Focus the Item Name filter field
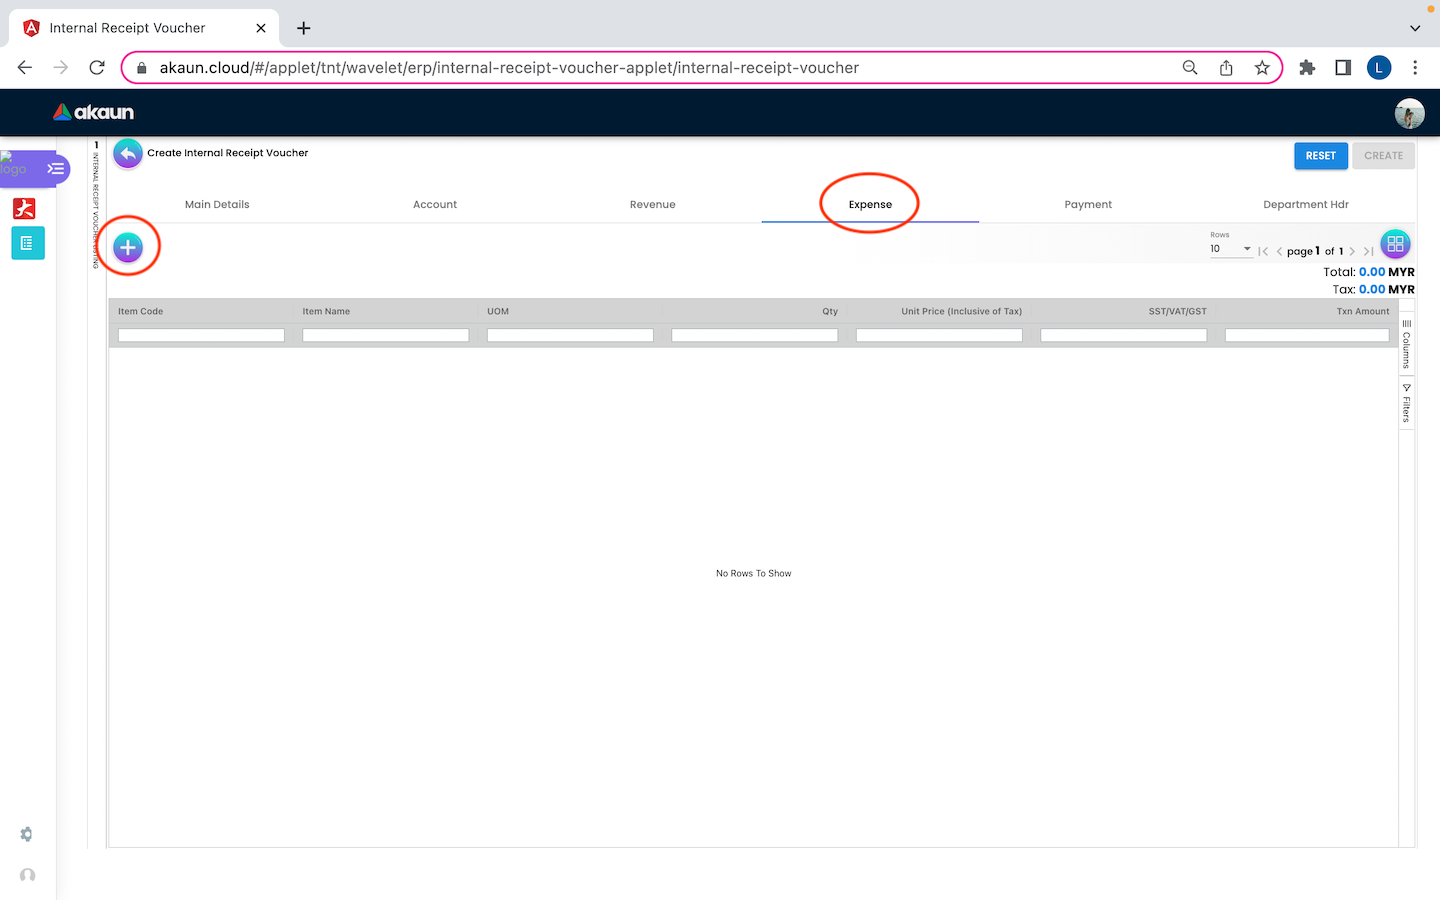The image size is (1440, 900). (386, 335)
